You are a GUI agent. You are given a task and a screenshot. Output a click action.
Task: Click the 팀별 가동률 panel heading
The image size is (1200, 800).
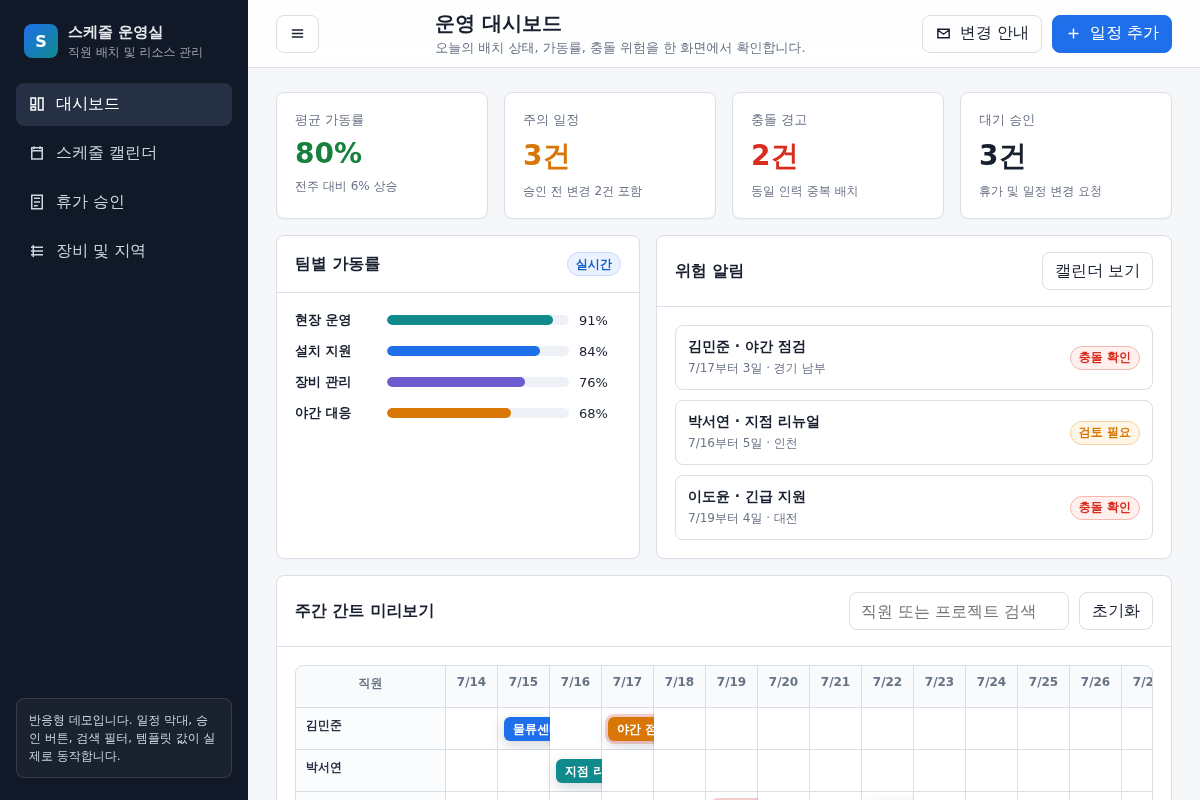pyautogui.click(x=337, y=264)
